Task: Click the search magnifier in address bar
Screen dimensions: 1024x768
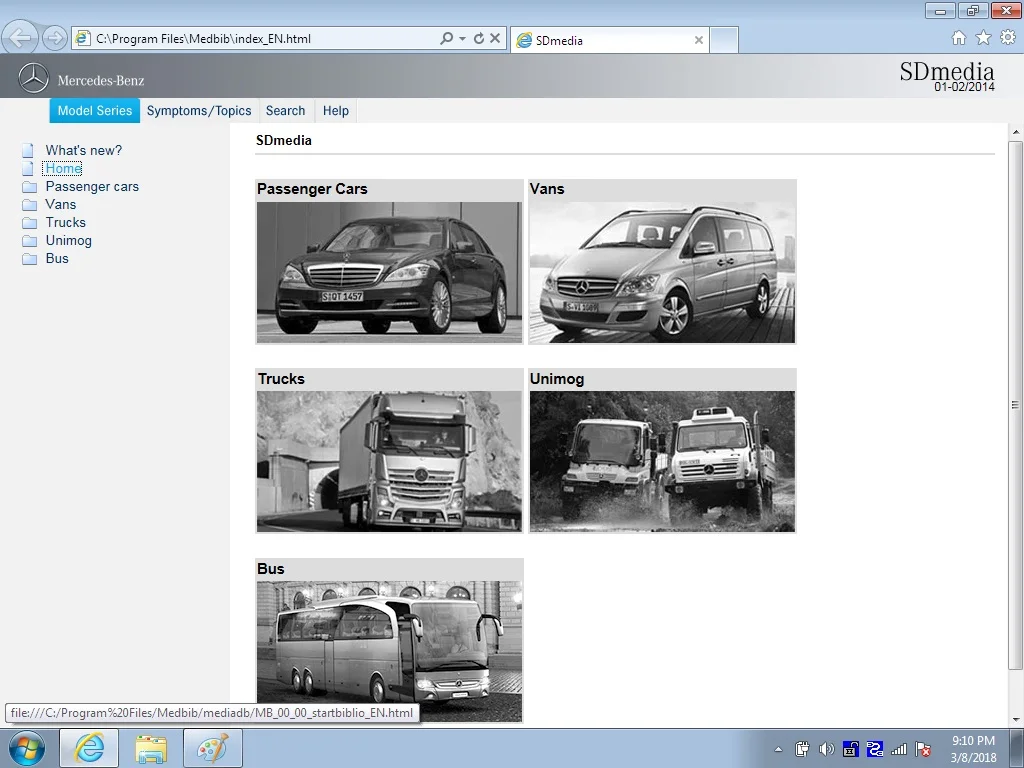Action: click(447, 39)
